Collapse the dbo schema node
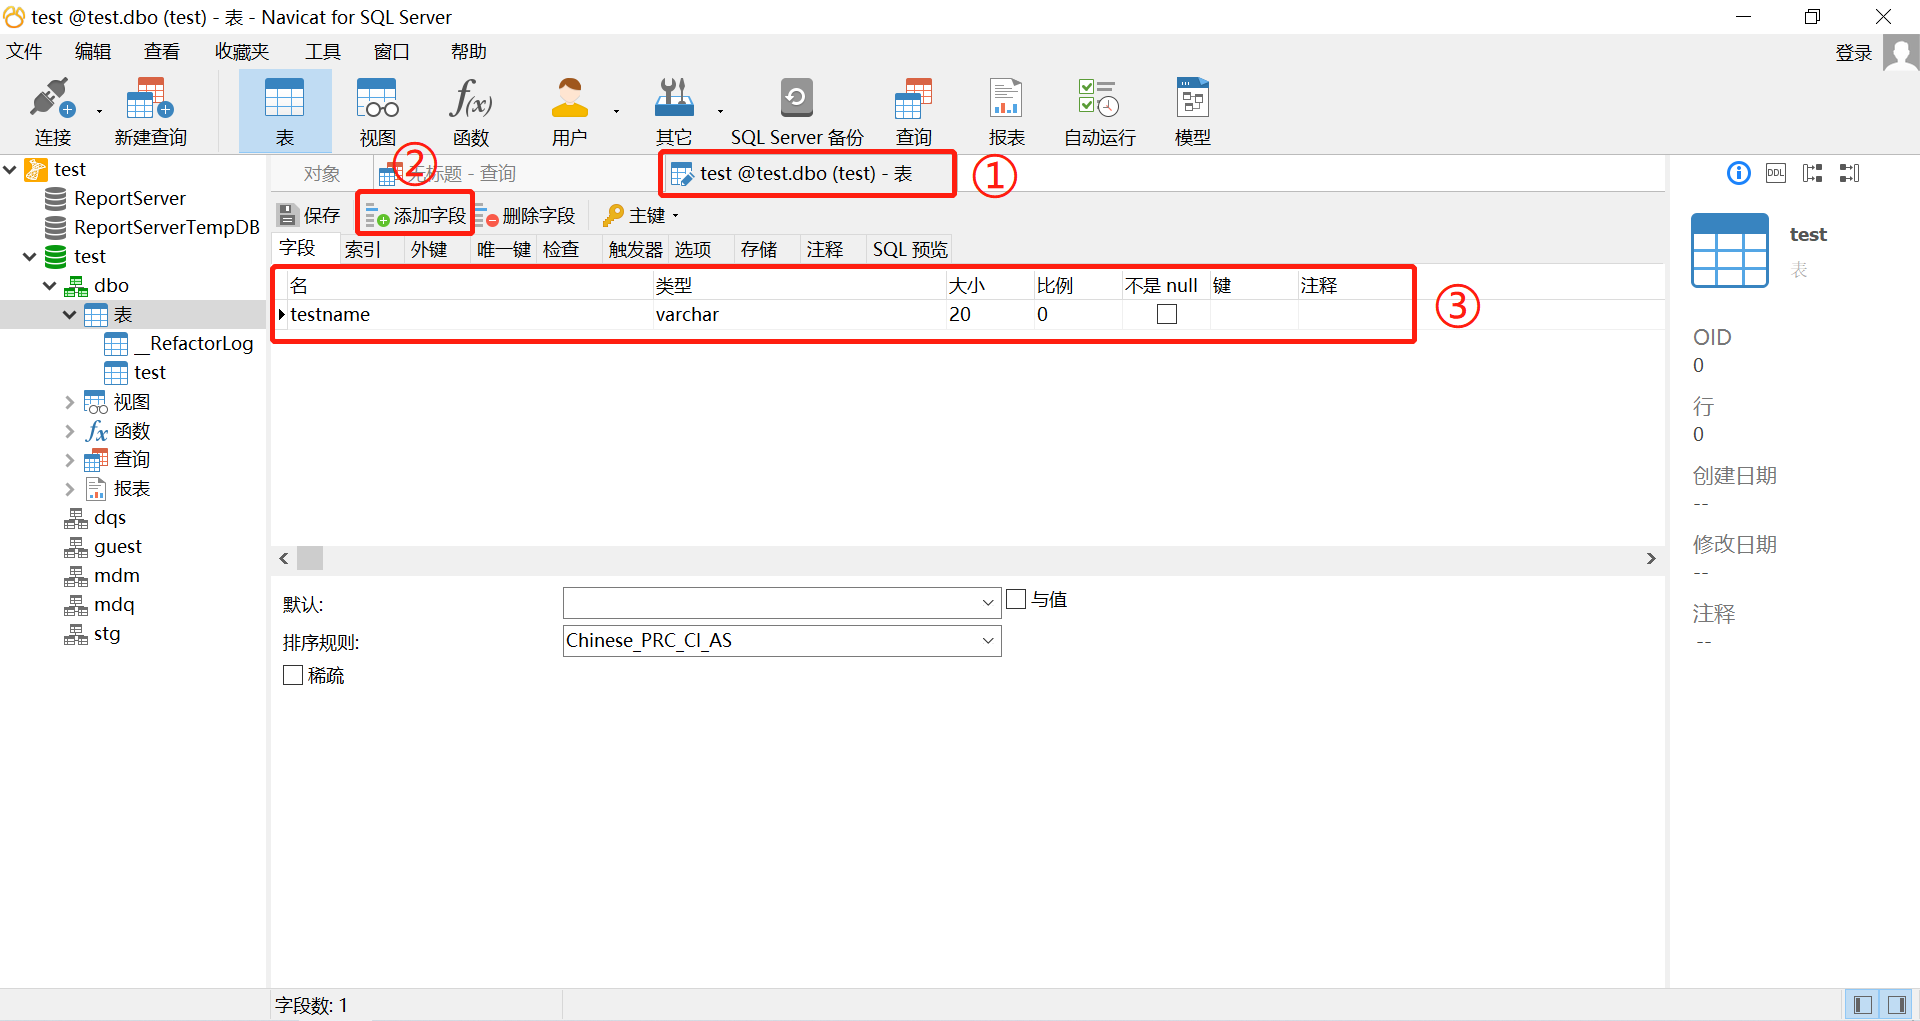 [50, 286]
